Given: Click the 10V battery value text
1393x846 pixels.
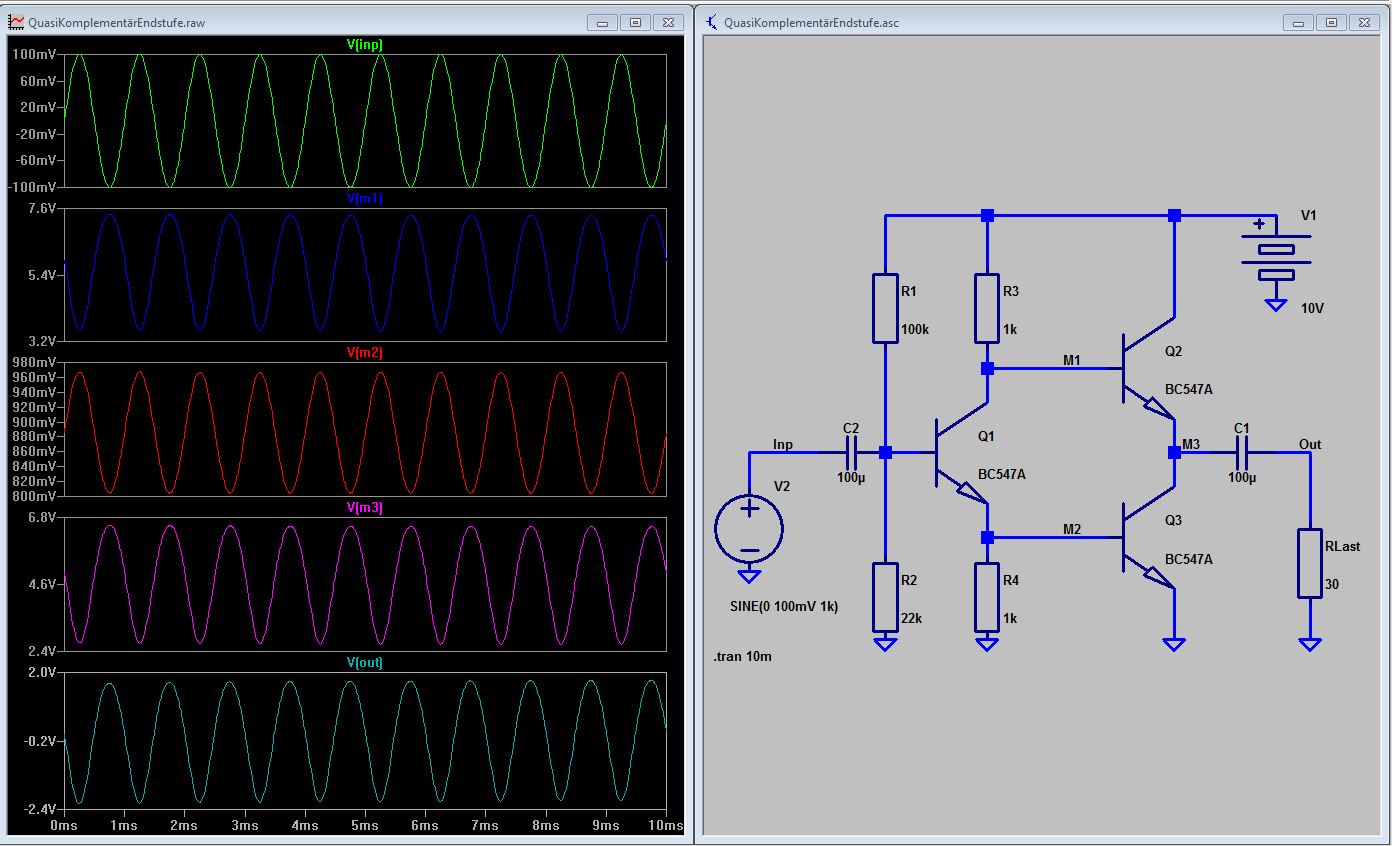Looking at the screenshot, I should (x=1313, y=308).
